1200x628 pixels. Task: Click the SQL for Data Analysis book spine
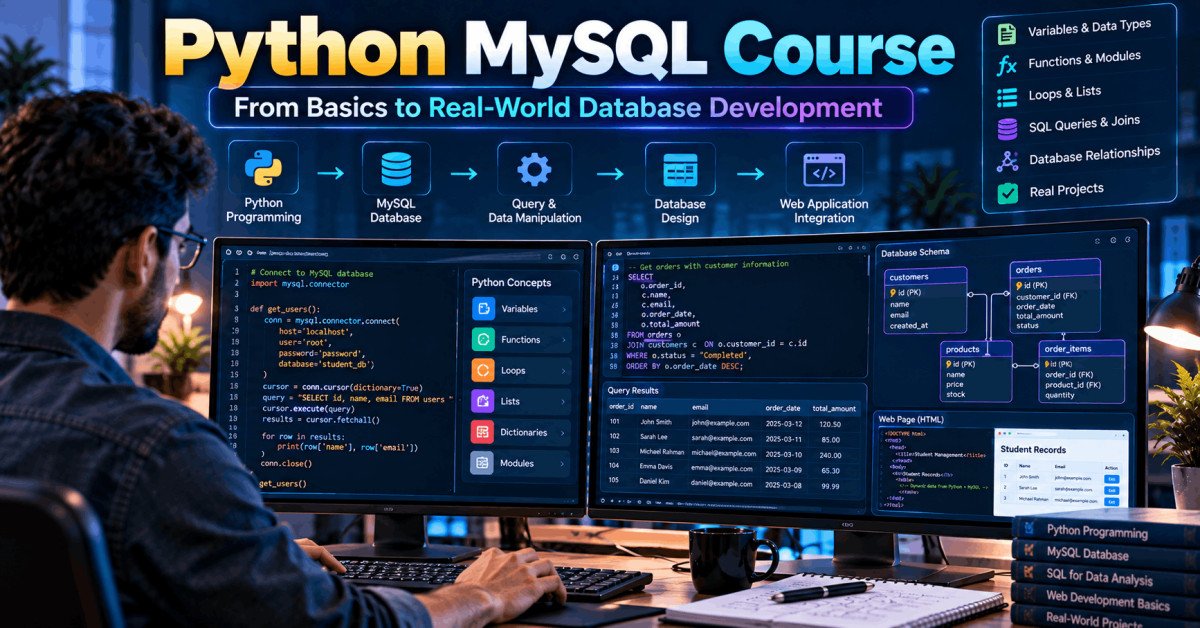[1105, 576]
